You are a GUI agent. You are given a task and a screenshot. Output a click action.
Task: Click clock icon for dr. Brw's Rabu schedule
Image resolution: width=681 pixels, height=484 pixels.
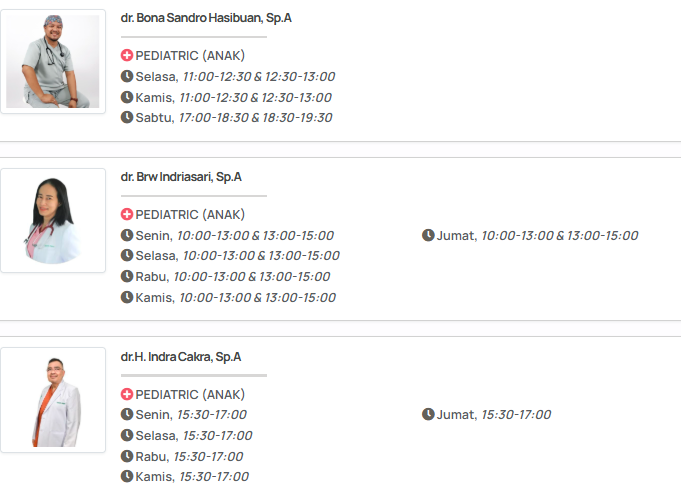point(127,277)
